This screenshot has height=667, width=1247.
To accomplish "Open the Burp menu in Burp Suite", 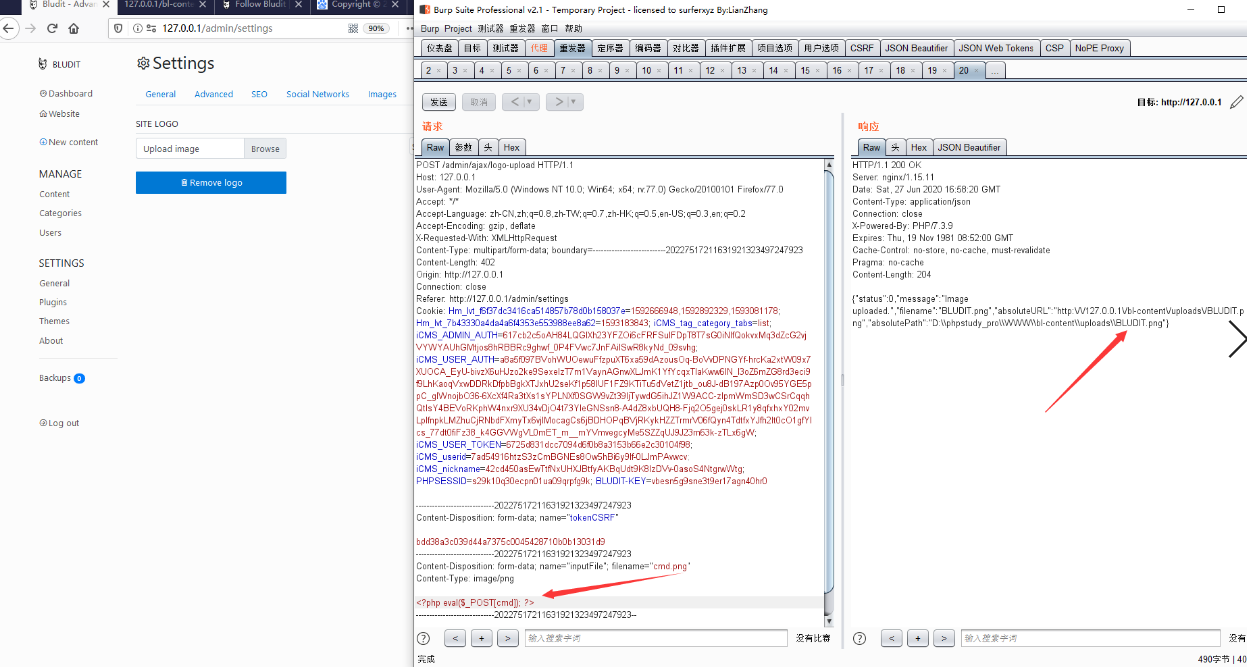I will pyautogui.click(x=429, y=29).
